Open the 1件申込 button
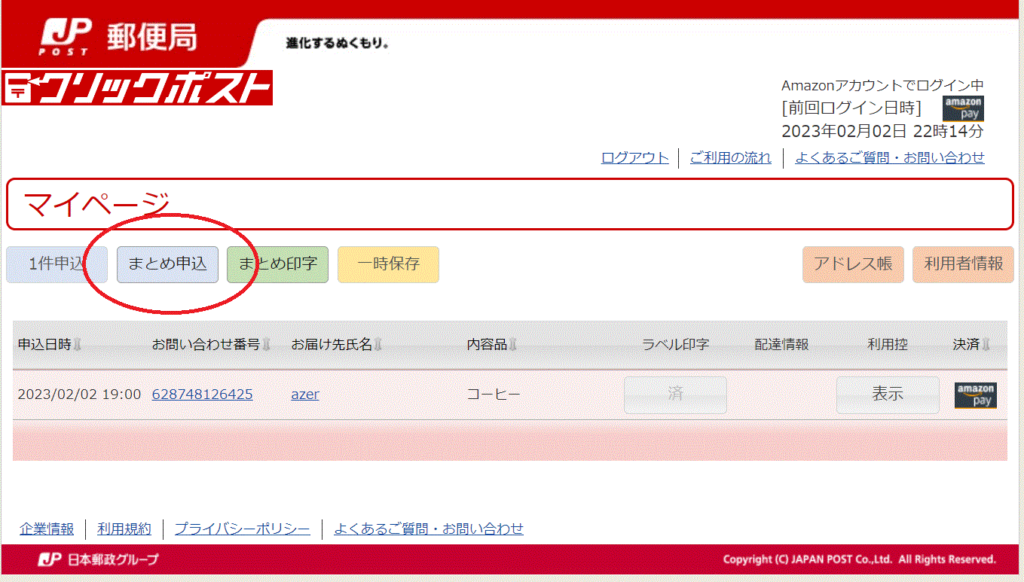Viewport: 1024px width, 582px height. [x=57, y=265]
